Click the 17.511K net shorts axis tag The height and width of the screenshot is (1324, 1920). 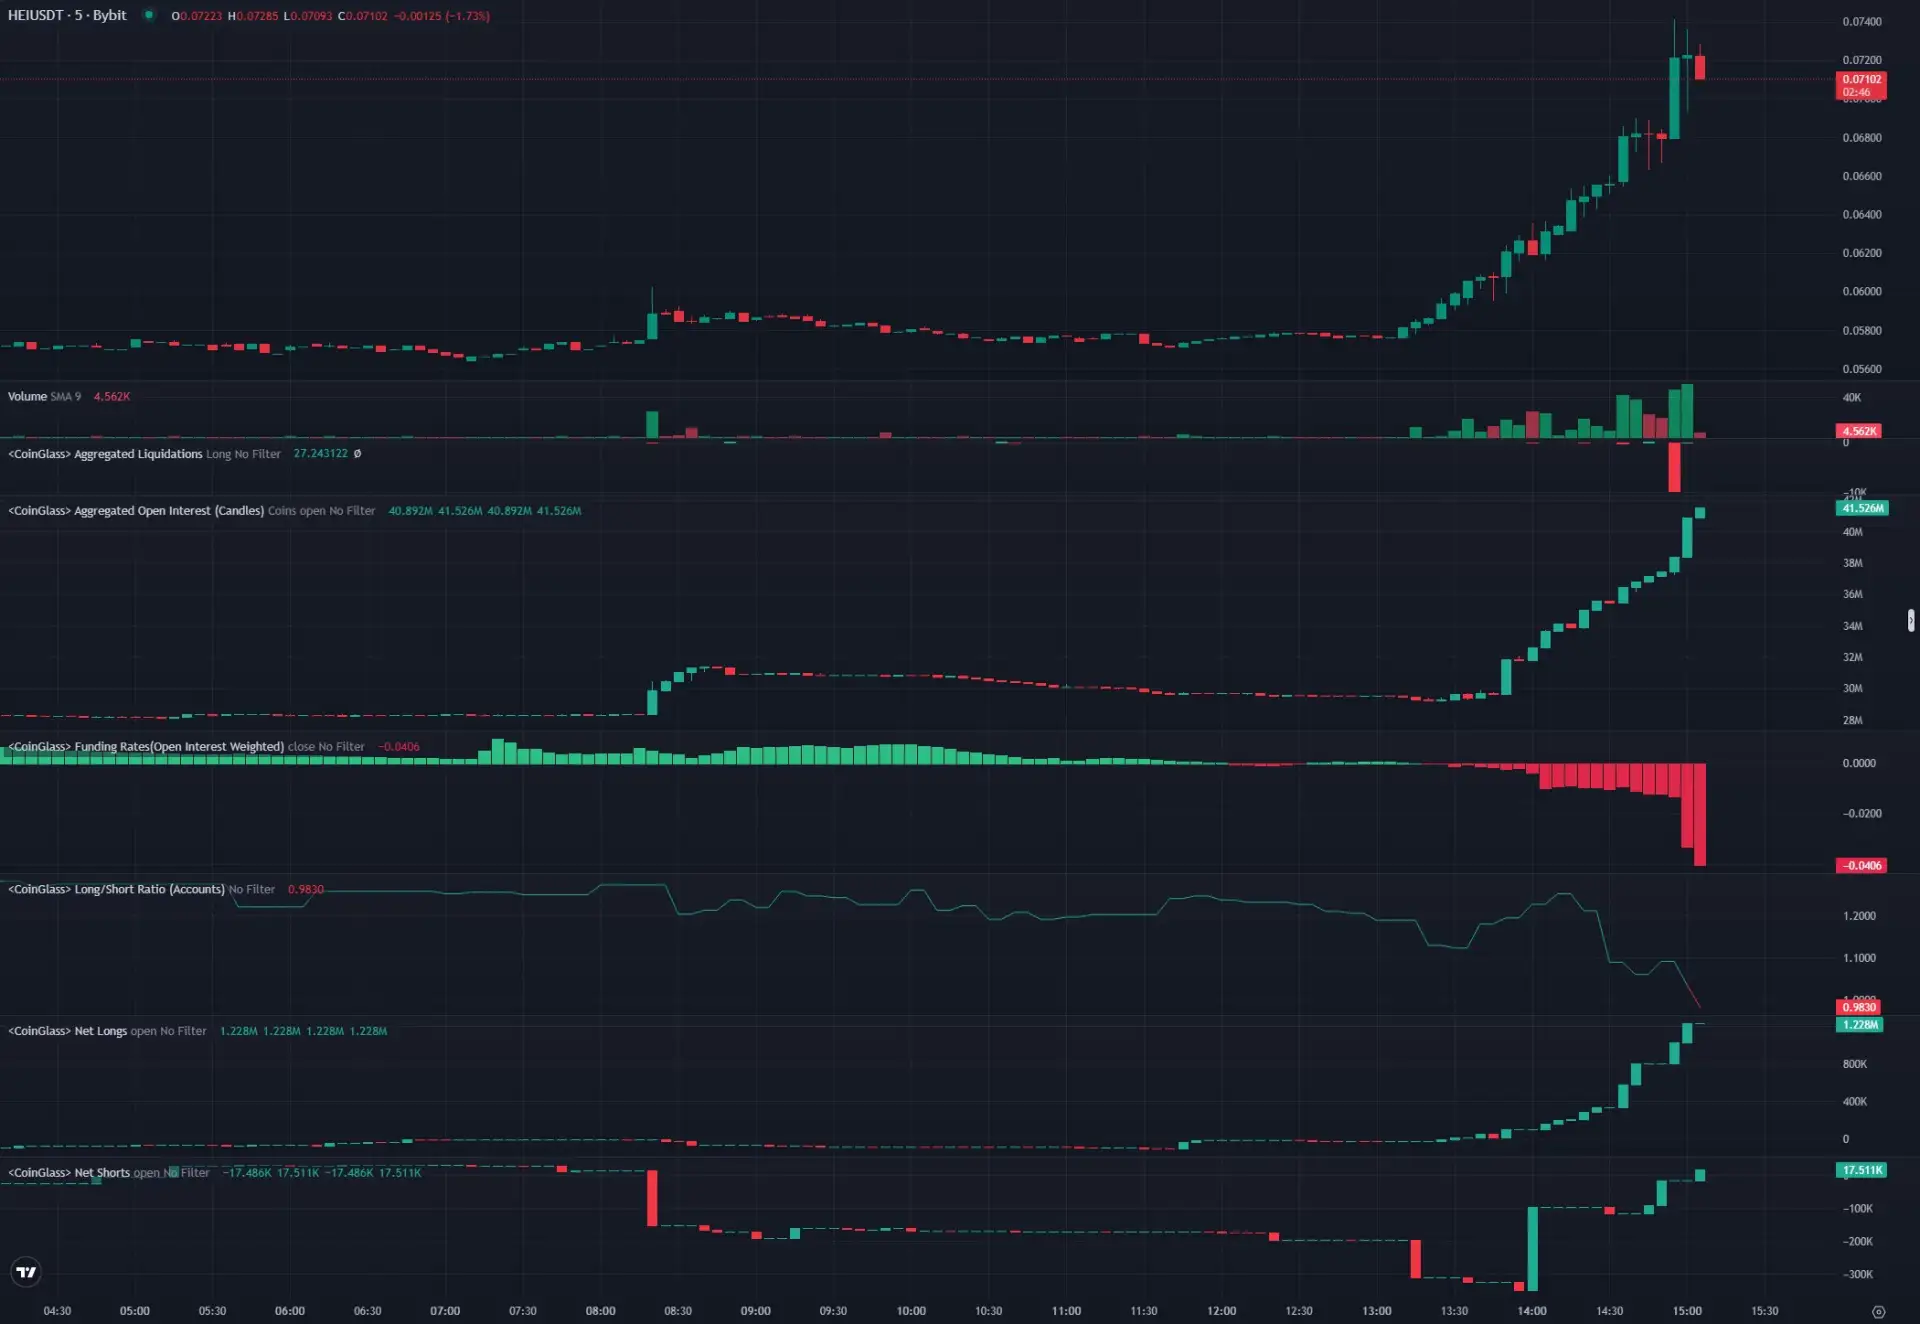click(1862, 1170)
